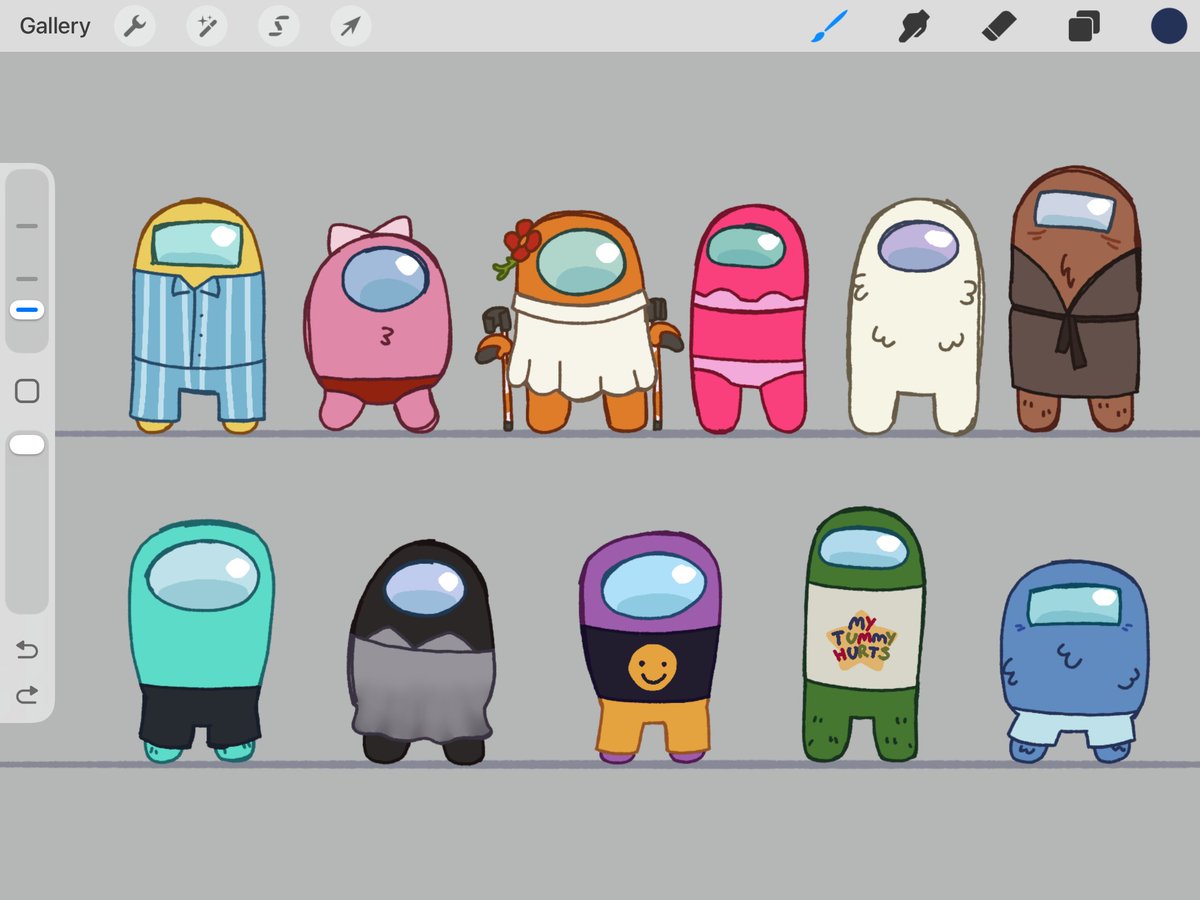
Task: Open the Actions wrench menu
Action: coord(135,26)
